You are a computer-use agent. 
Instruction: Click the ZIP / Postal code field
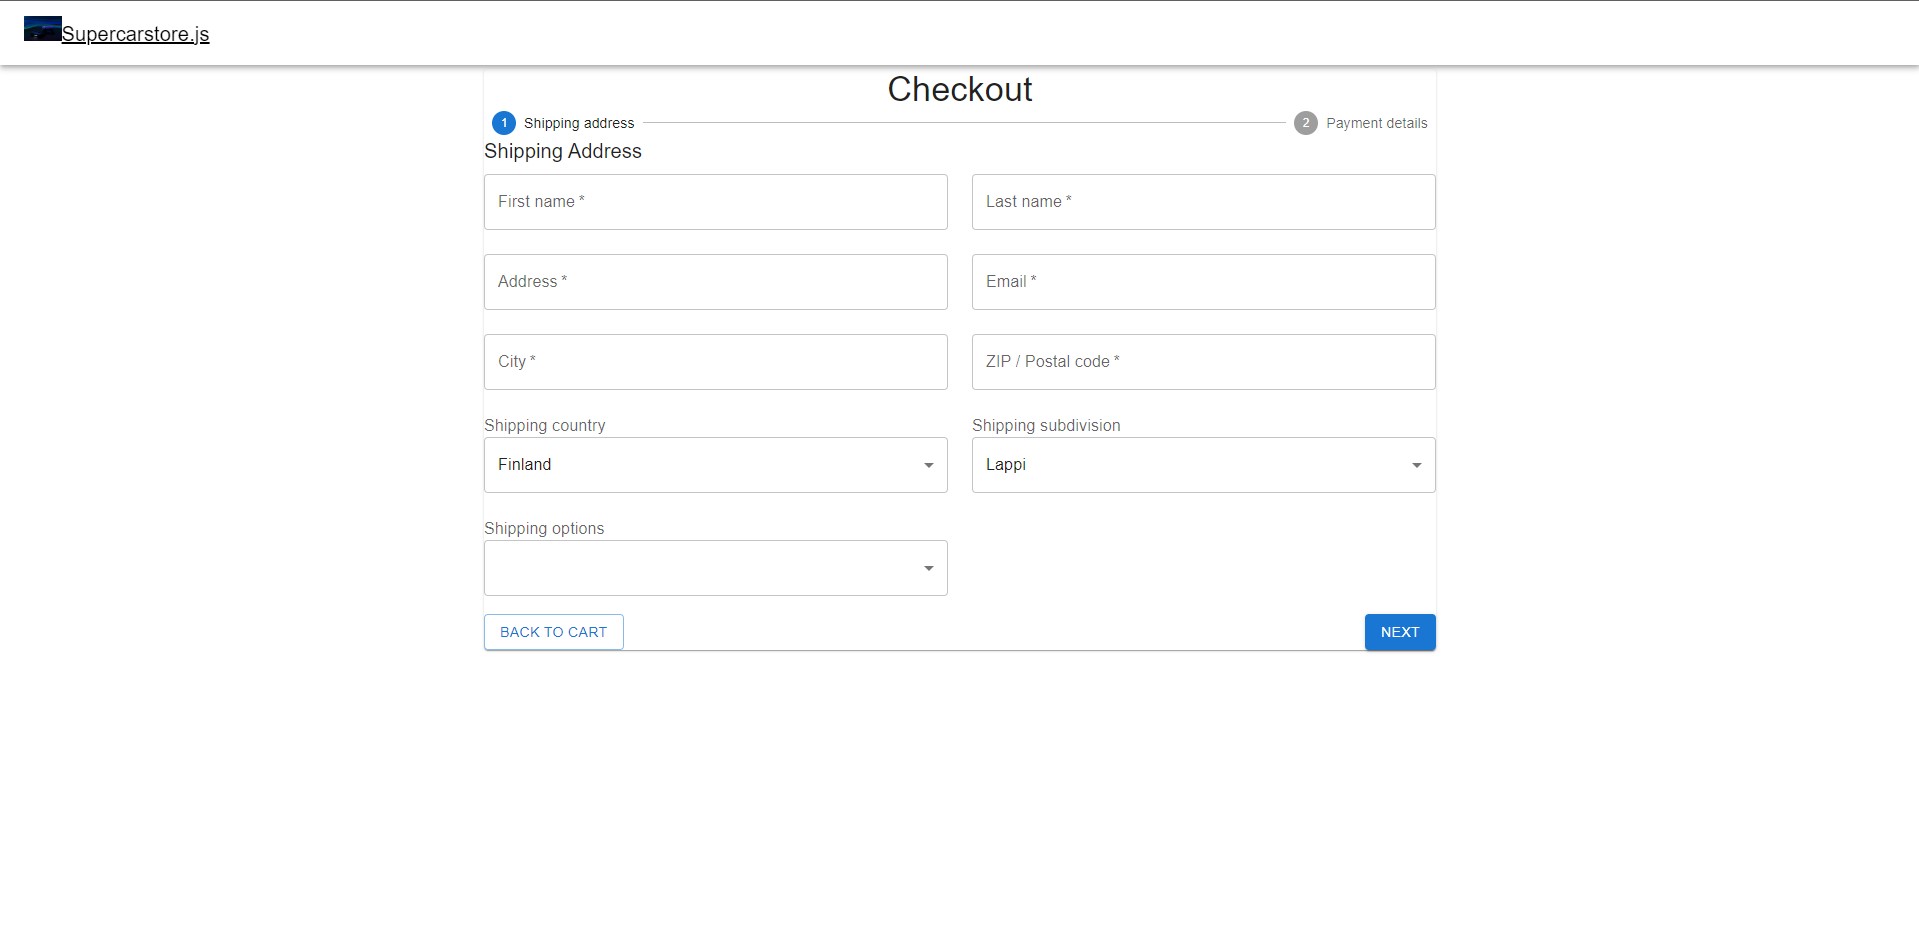tap(1203, 362)
